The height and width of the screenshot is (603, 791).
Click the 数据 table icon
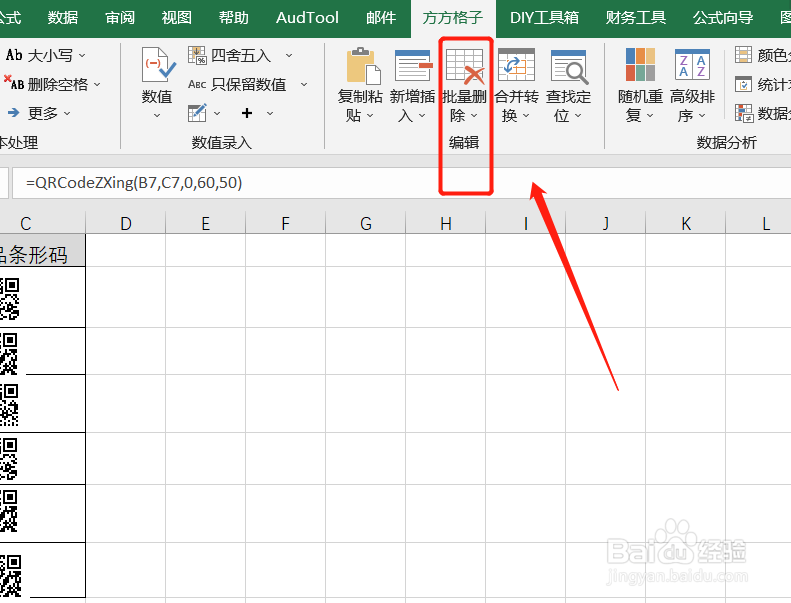tap(744, 113)
